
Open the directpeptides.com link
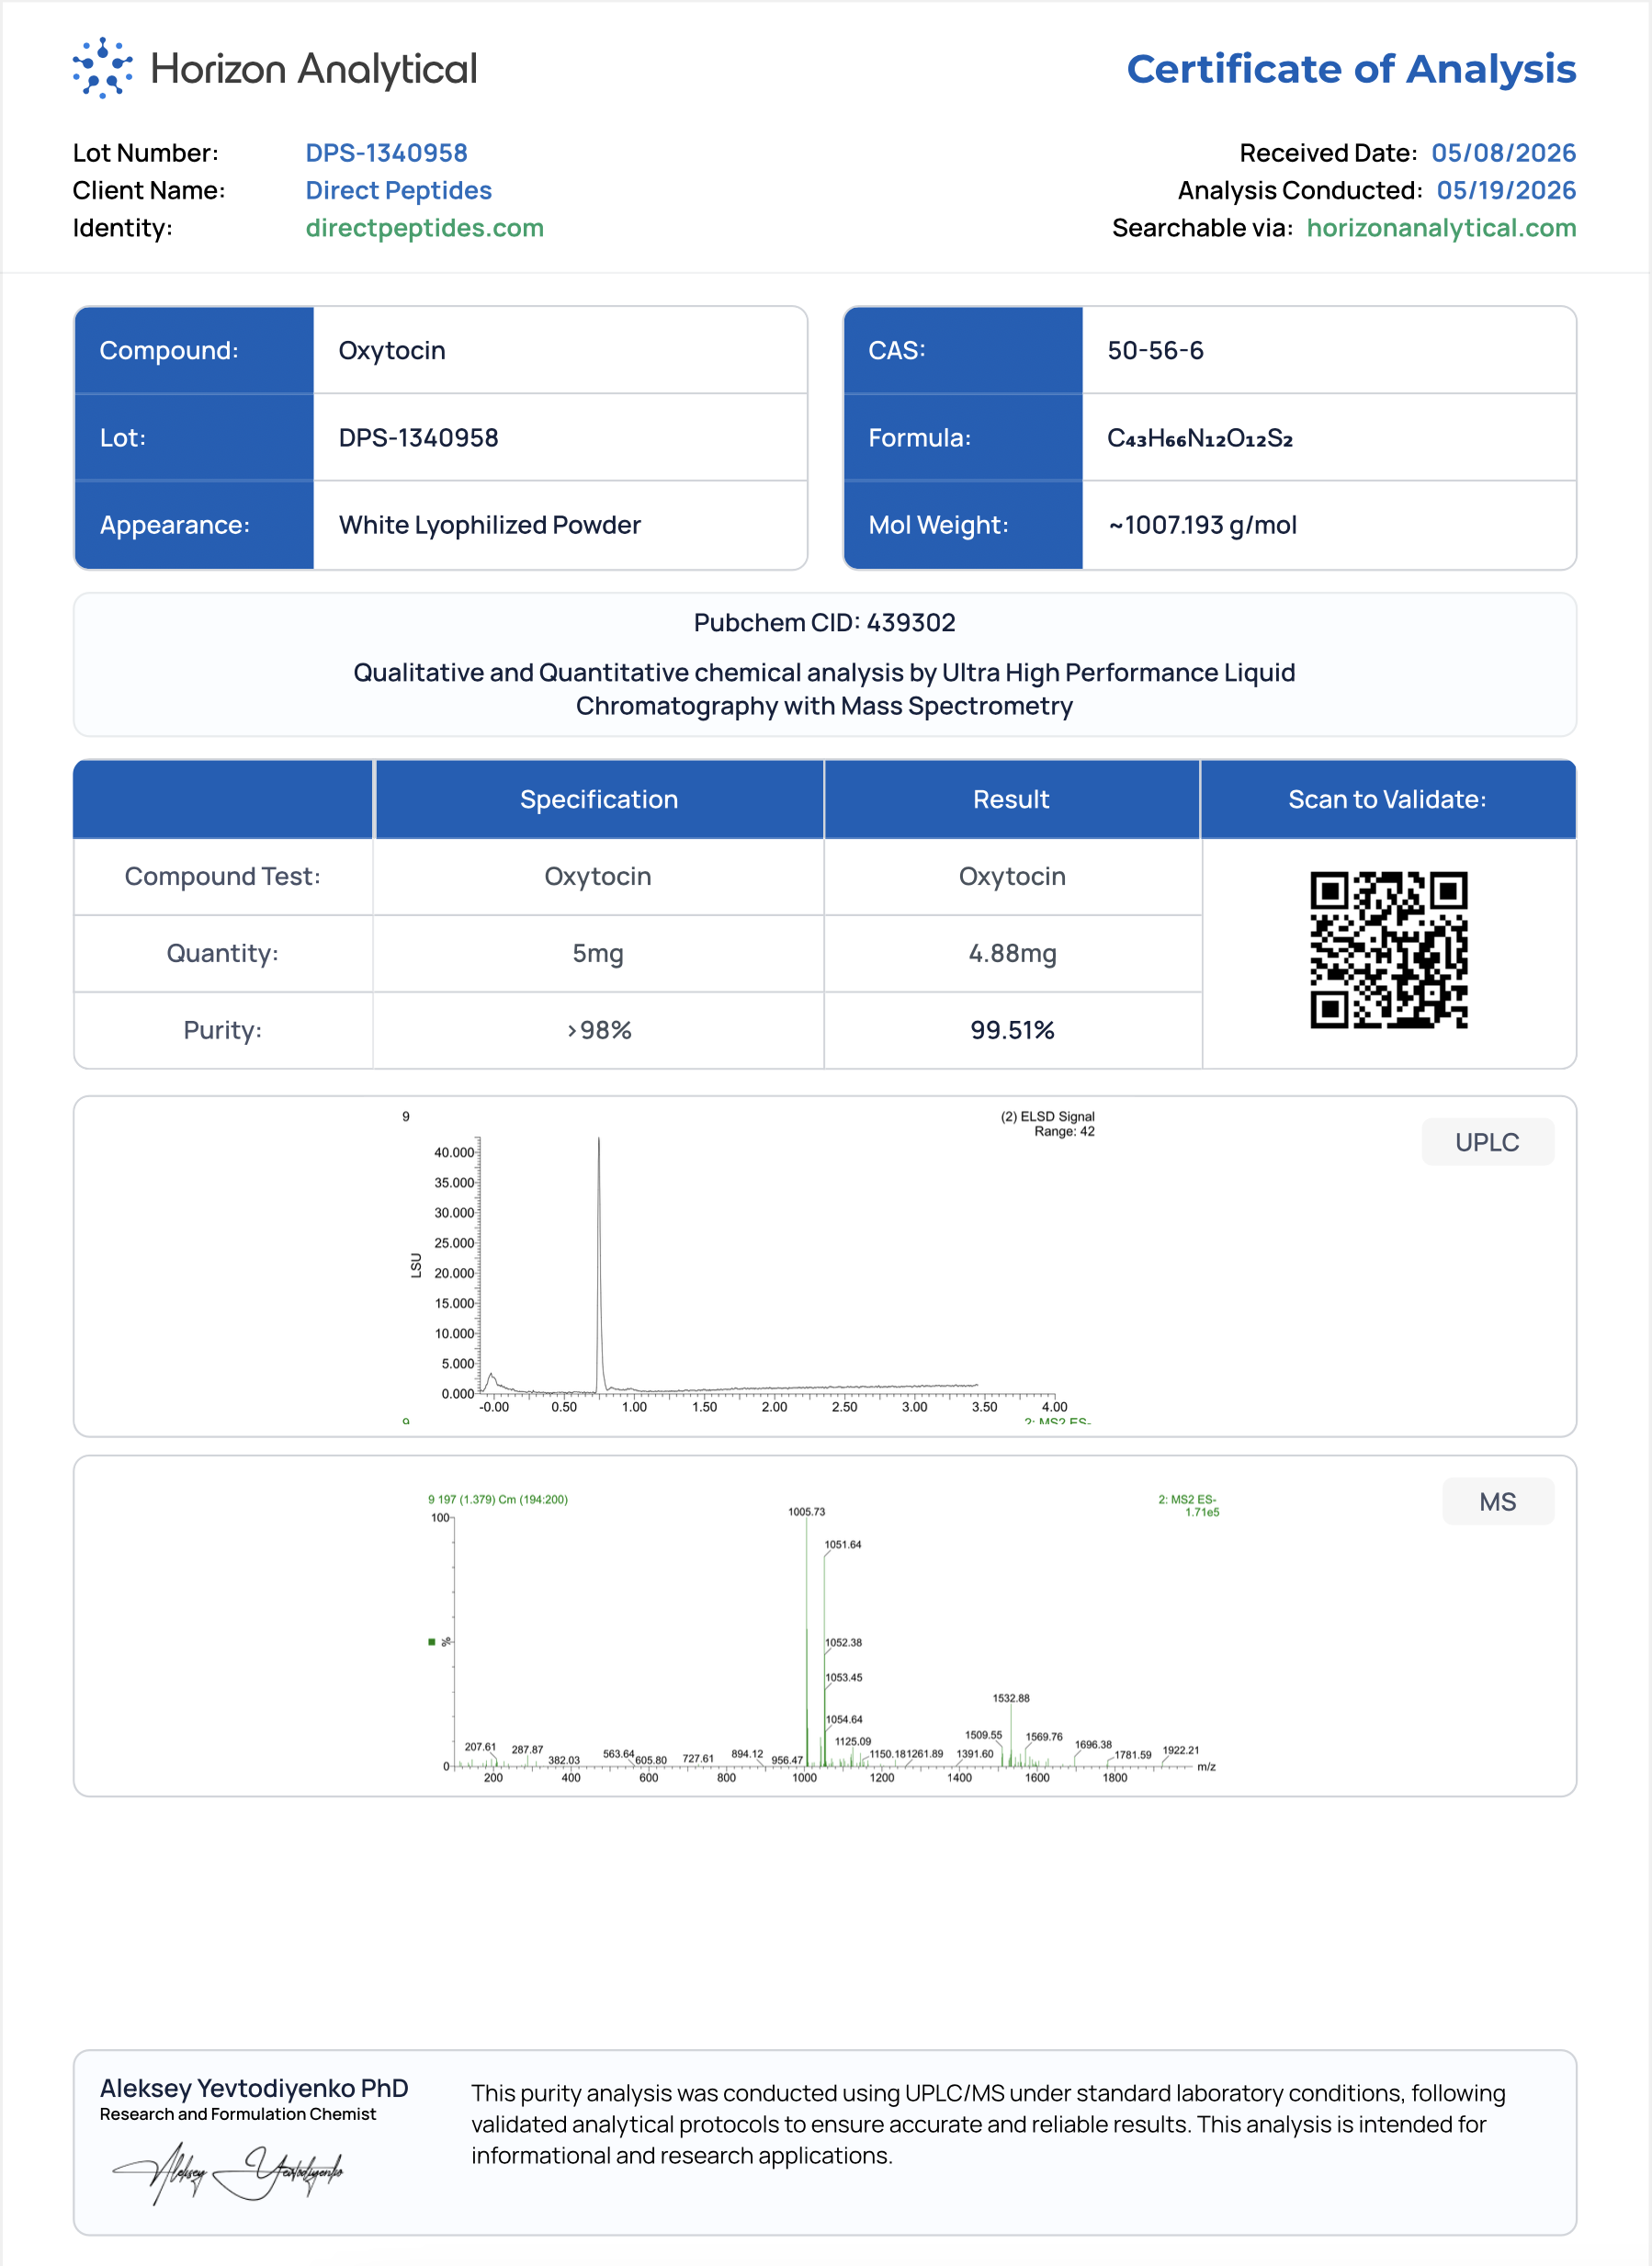coord(424,228)
